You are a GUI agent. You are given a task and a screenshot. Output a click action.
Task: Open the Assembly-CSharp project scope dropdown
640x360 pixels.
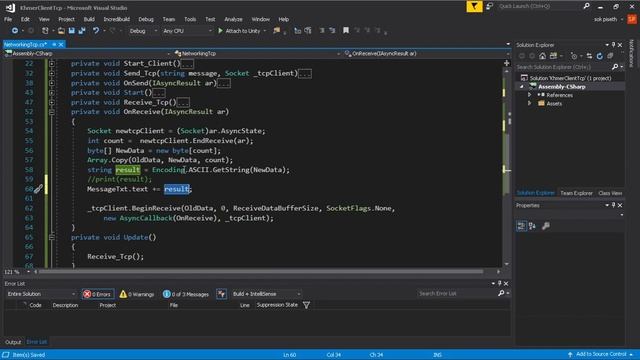(x=87, y=53)
